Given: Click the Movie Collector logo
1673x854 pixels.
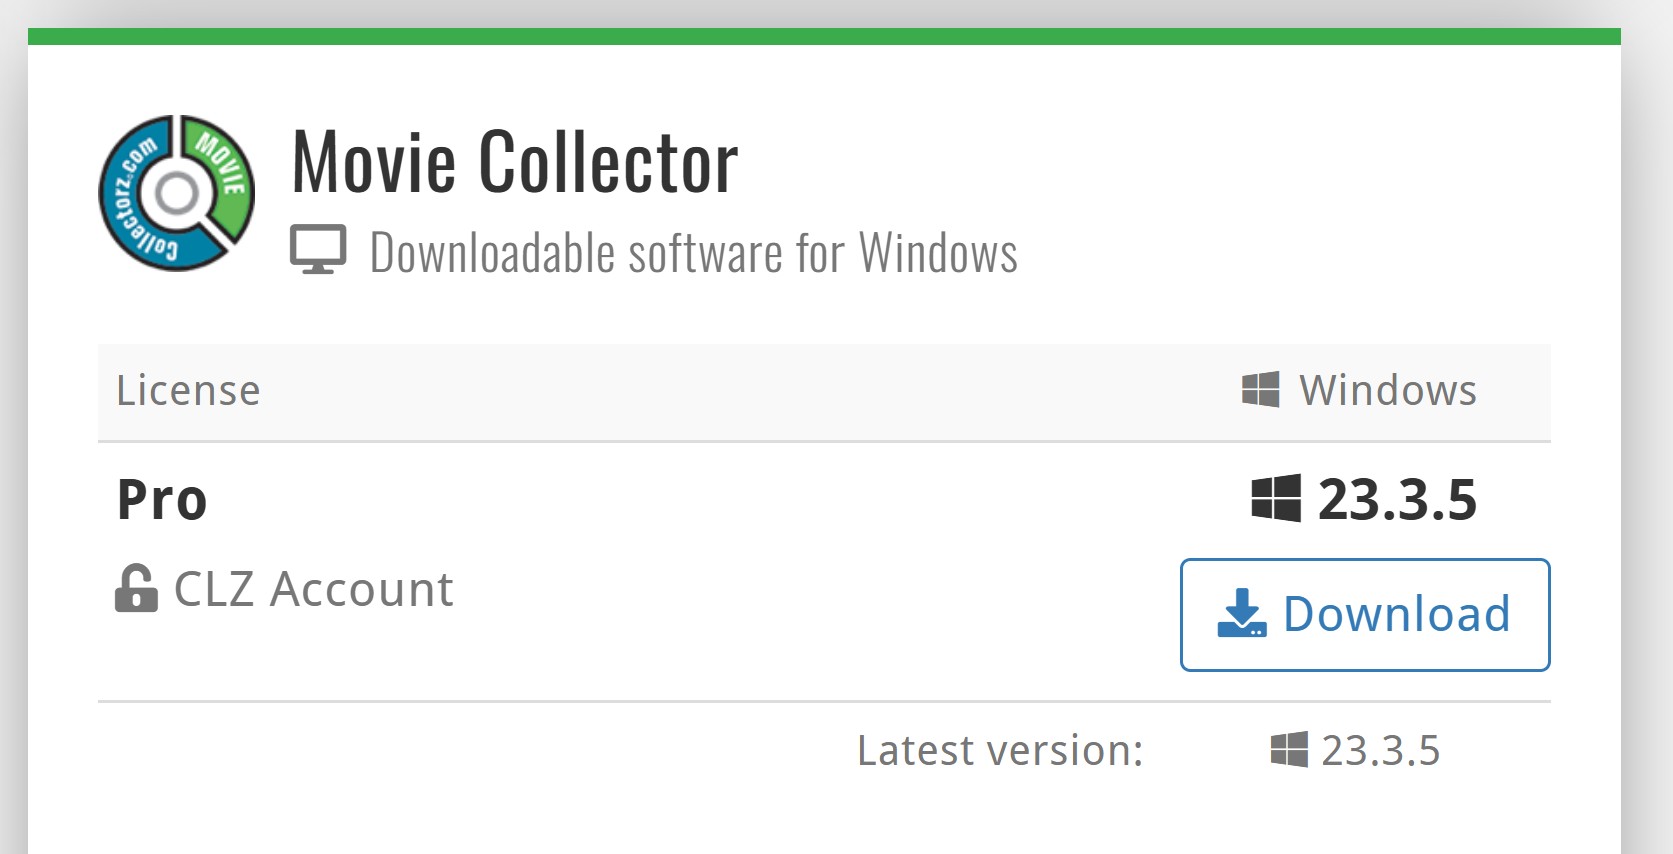Looking at the screenshot, I should click(x=176, y=193).
